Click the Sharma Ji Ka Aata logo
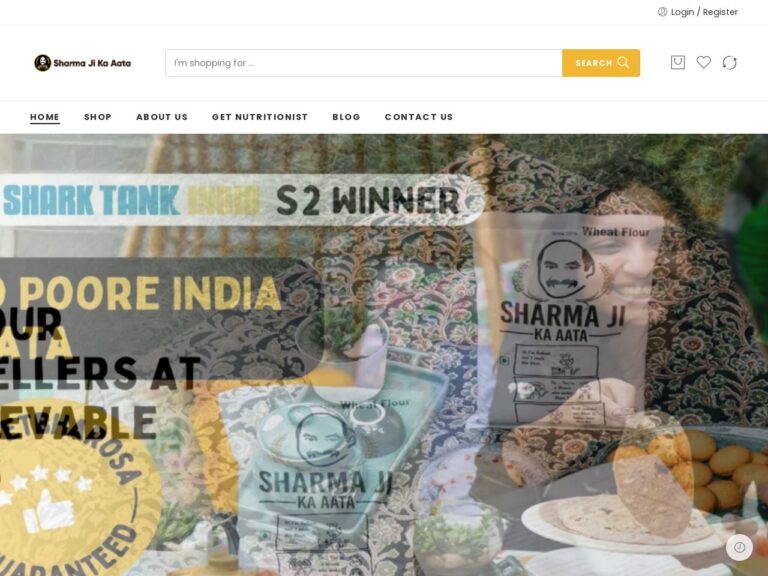The image size is (768, 576). click(82, 63)
